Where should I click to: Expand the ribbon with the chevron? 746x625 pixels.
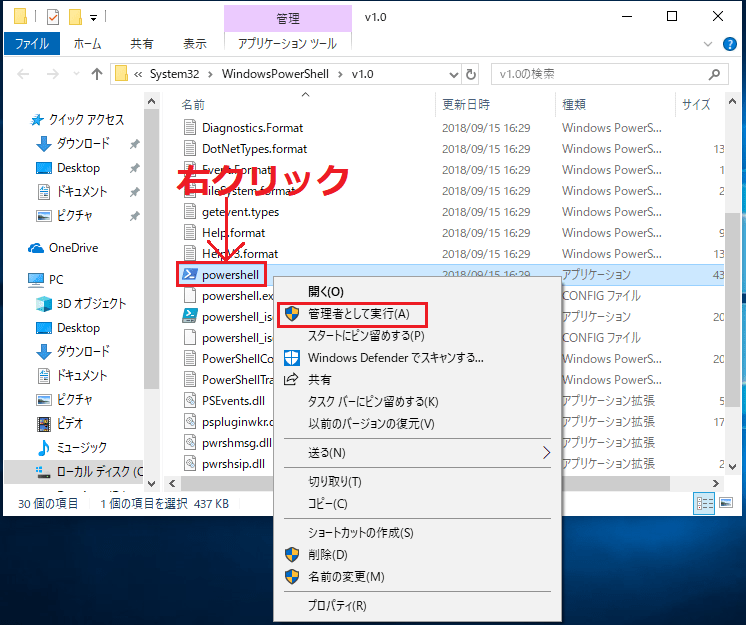pyautogui.click(x=708, y=44)
